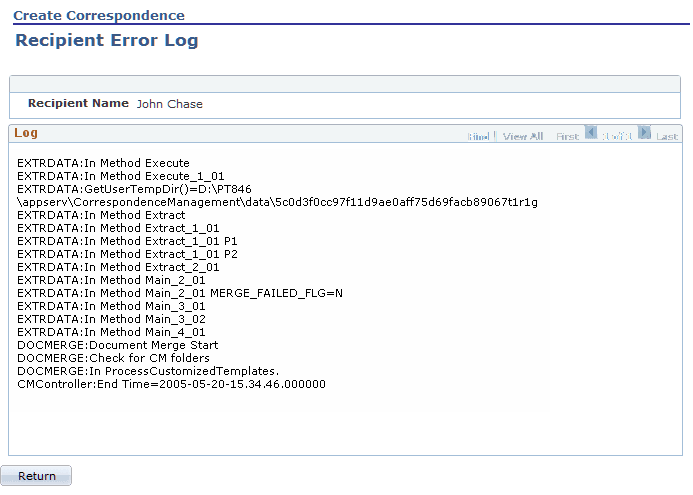The width and height of the screenshot is (693, 495).
Task: Select line 'EXTRDATA:In Method Main_3_01'
Action: tap(111, 306)
